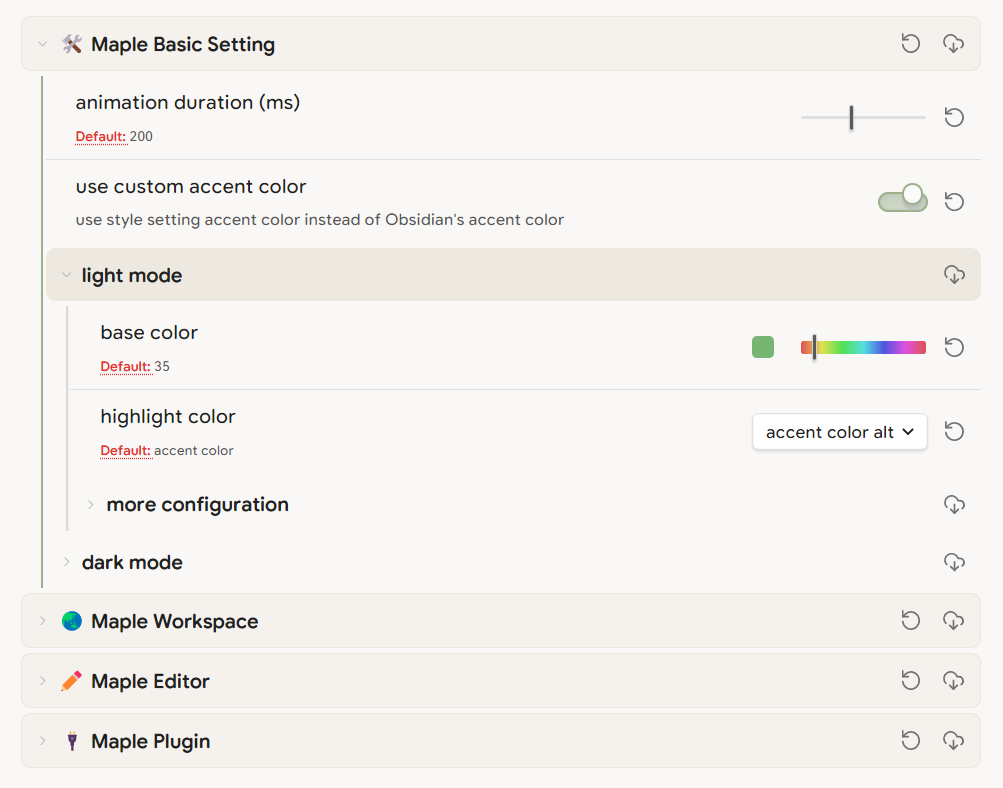The image size is (1003, 788).
Task: Reset Maple Workspace section
Action: (910, 620)
